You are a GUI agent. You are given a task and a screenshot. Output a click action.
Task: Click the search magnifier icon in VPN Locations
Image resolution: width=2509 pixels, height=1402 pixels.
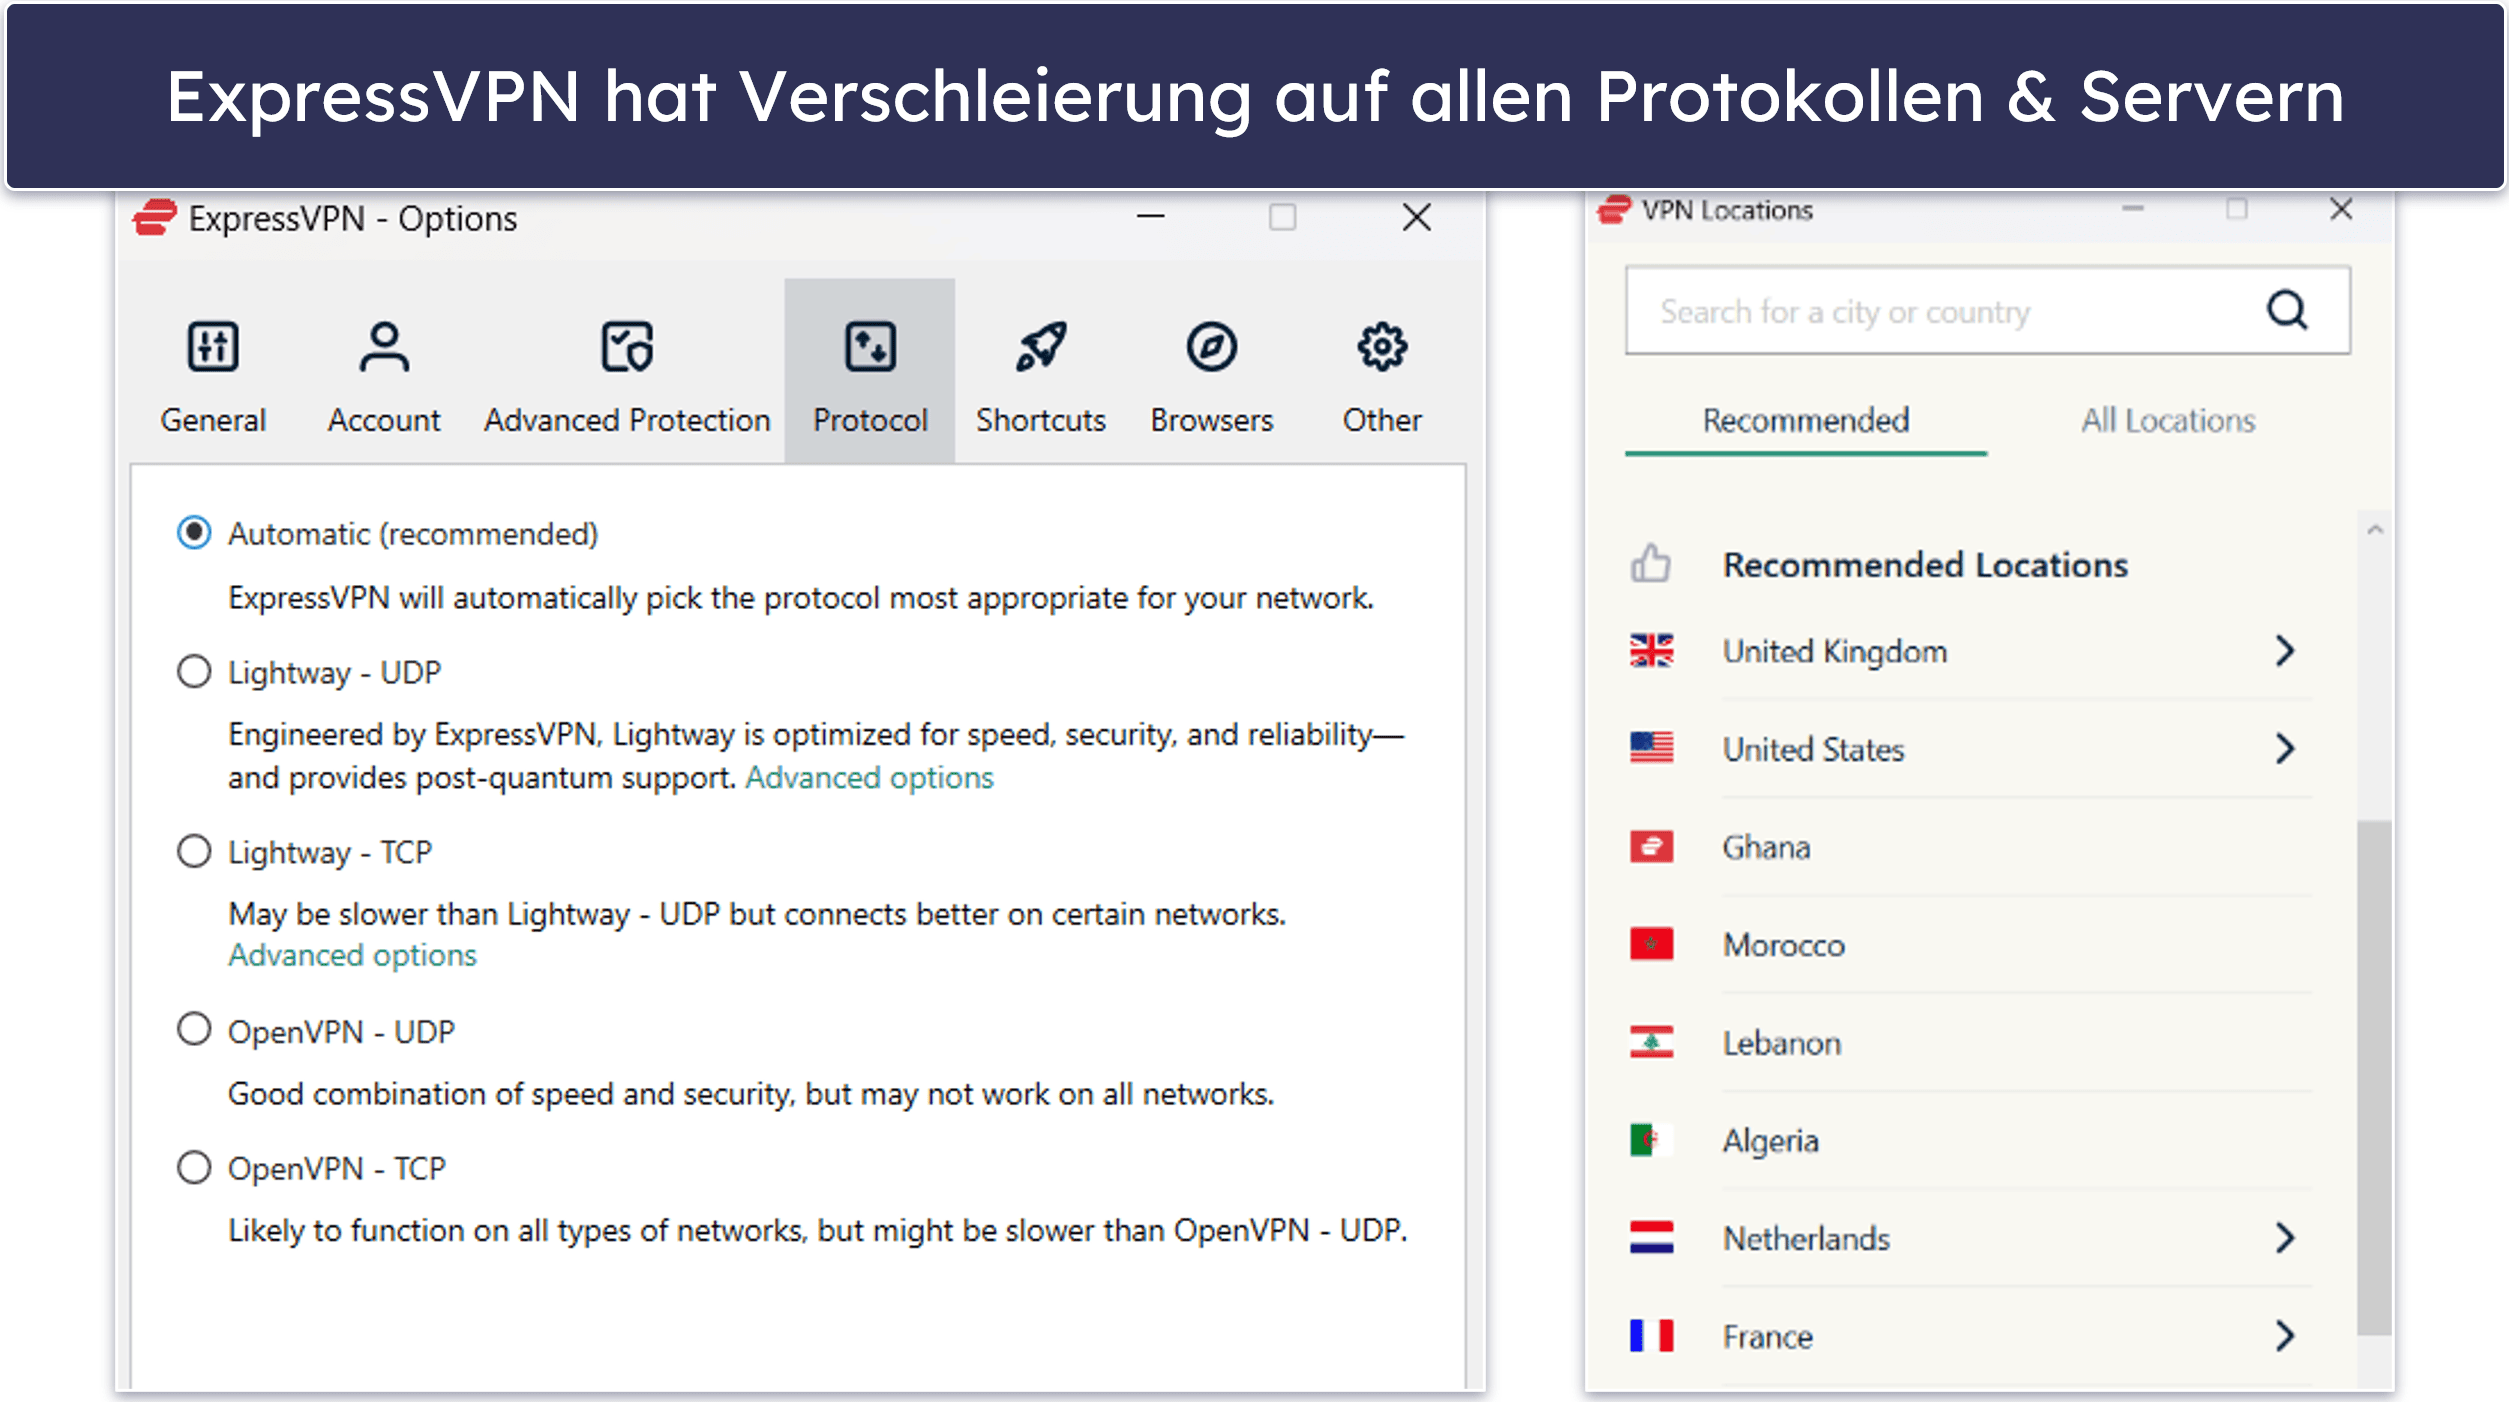point(2287,310)
